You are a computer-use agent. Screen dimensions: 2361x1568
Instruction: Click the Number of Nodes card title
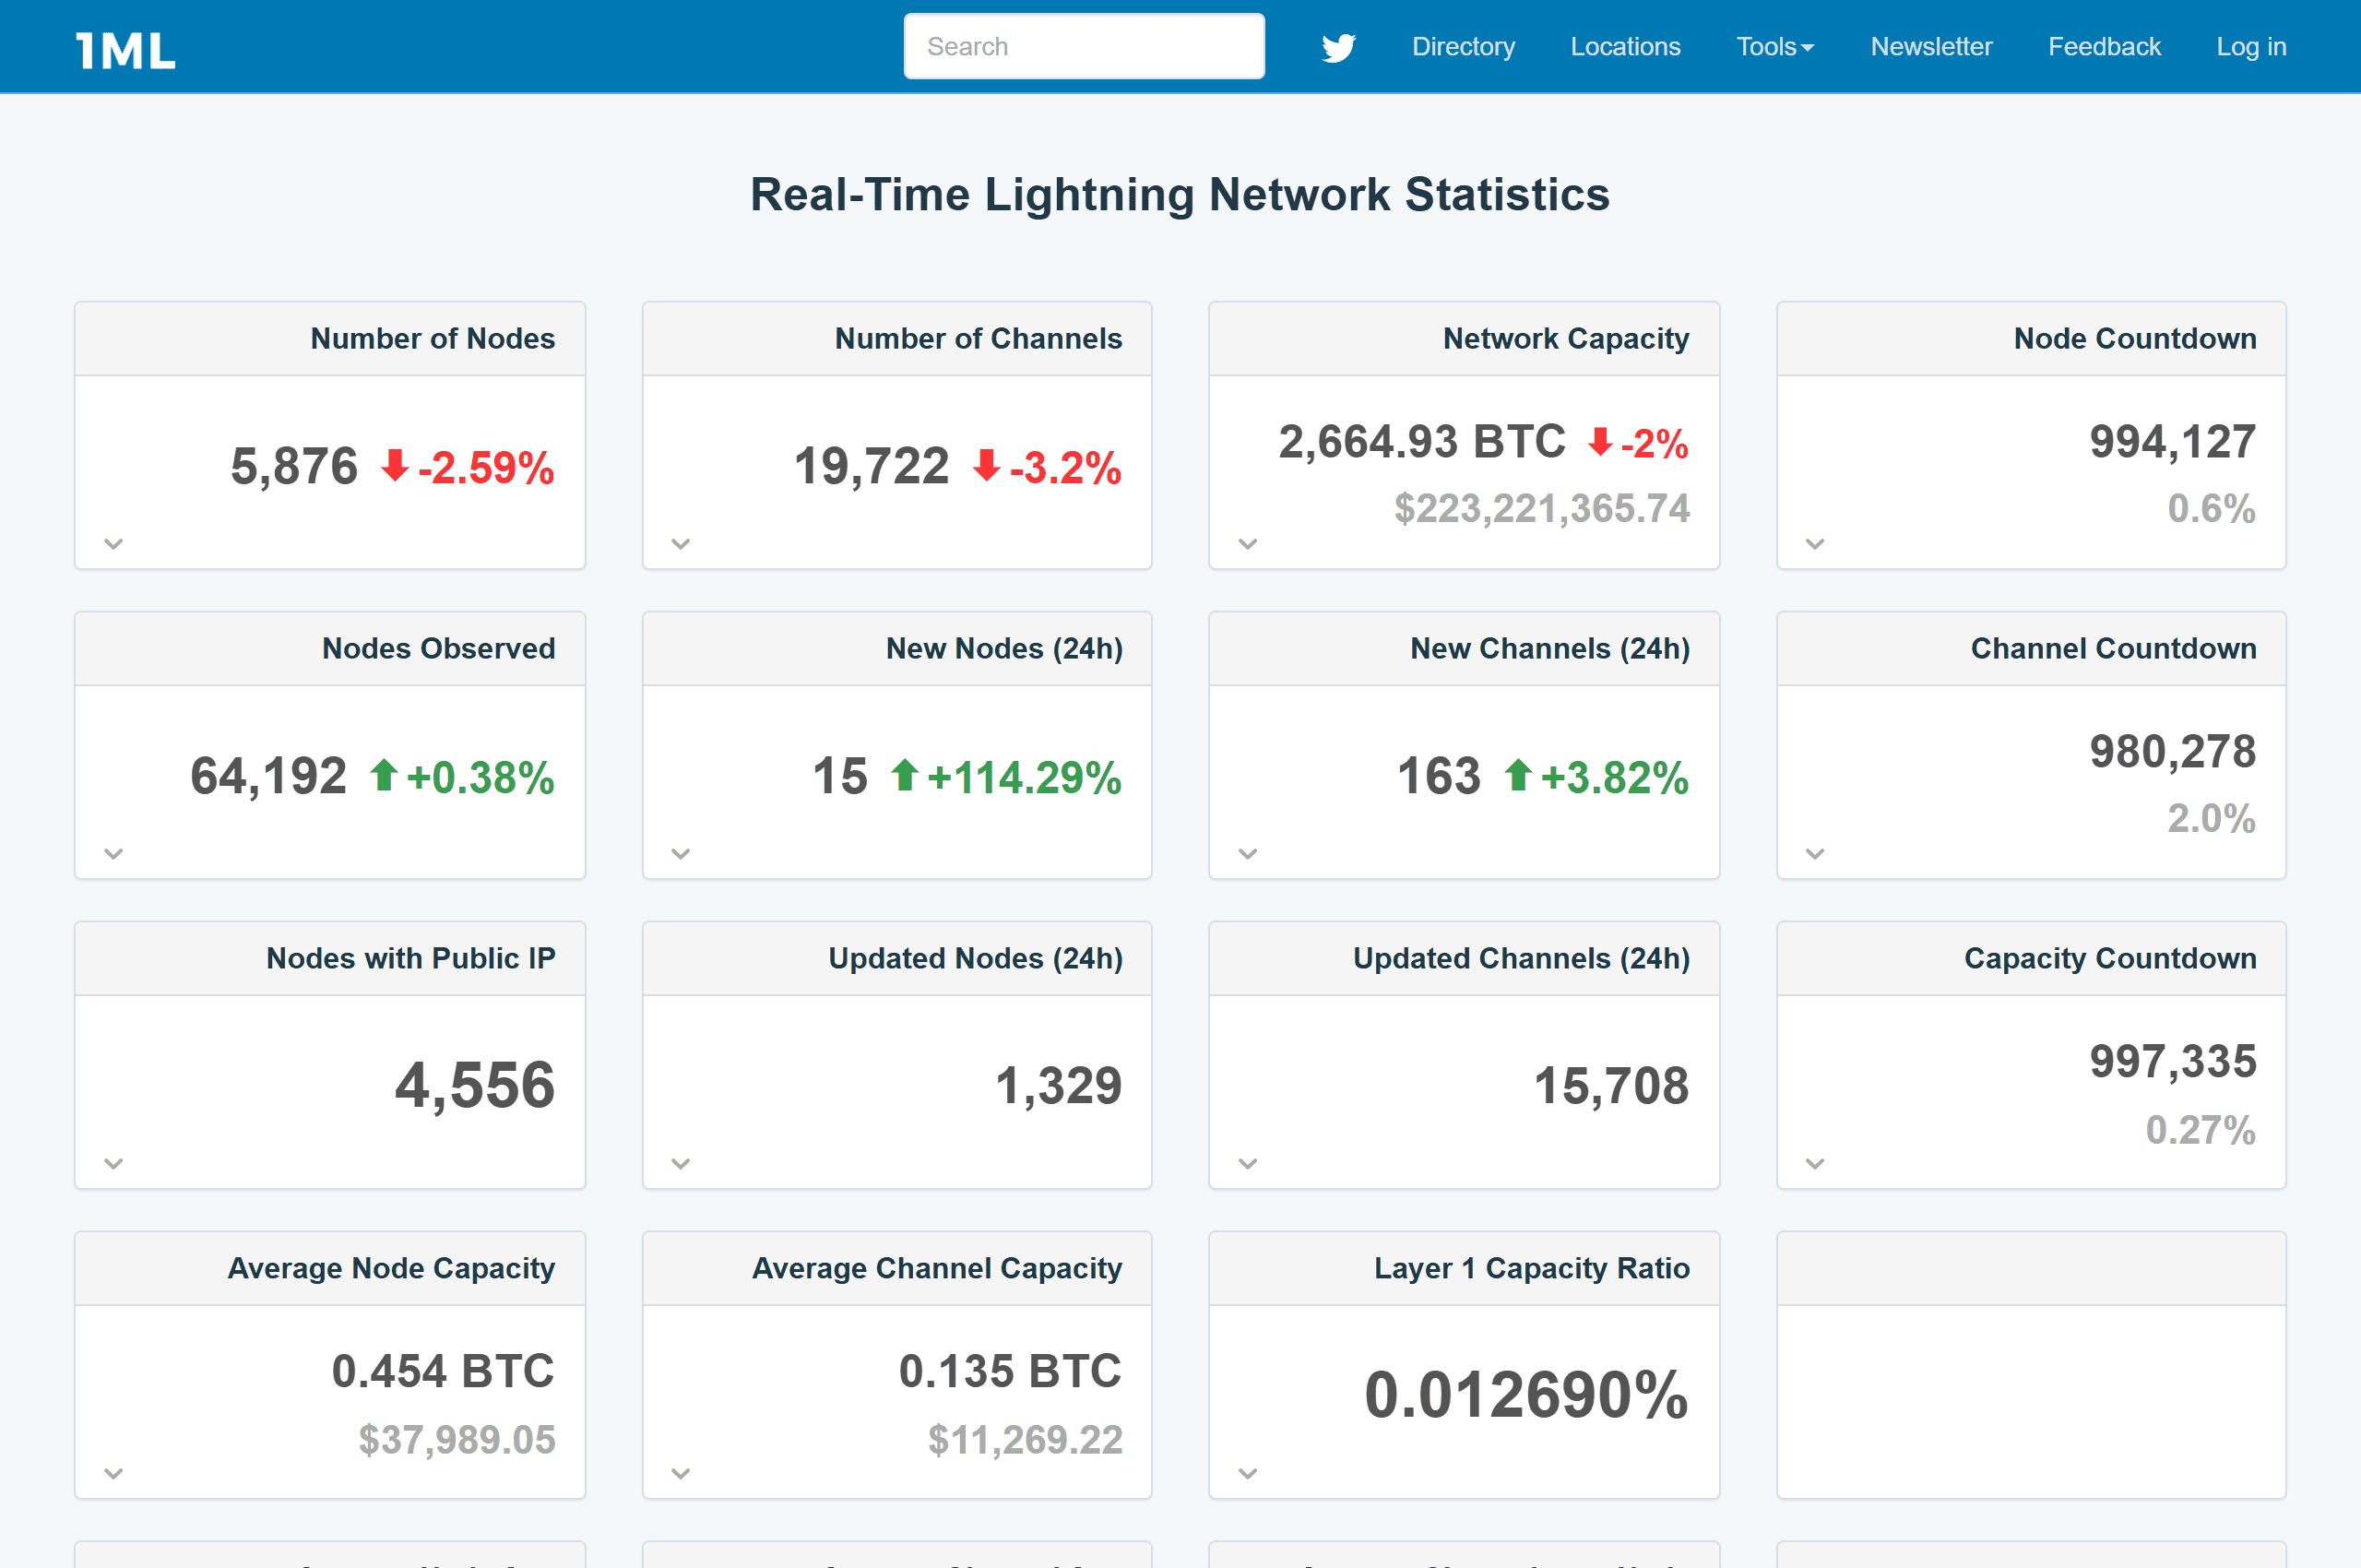[x=433, y=339]
